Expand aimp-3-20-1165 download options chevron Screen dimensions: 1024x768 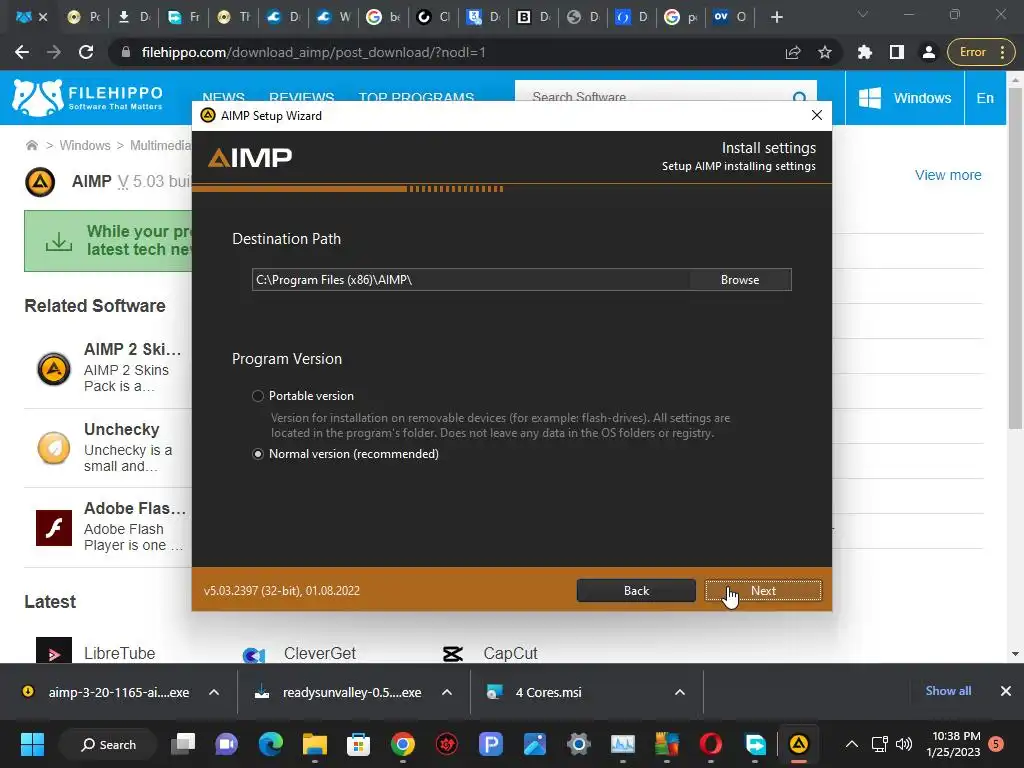[x=214, y=692]
